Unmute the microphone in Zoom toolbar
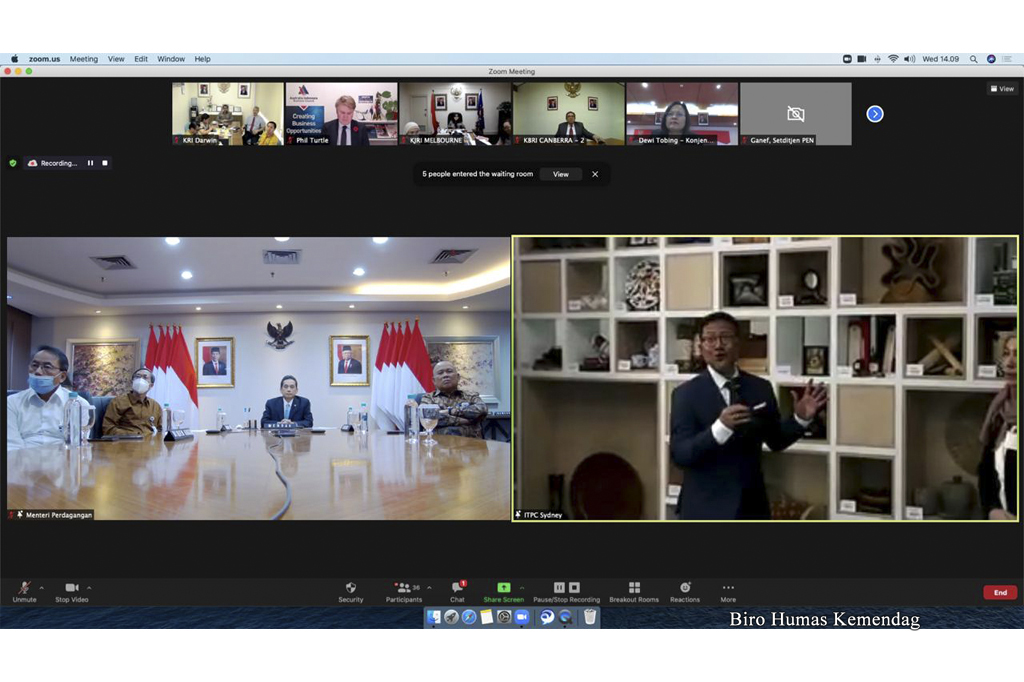This screenshot has width=1024, height=682. tap(24, 592)
